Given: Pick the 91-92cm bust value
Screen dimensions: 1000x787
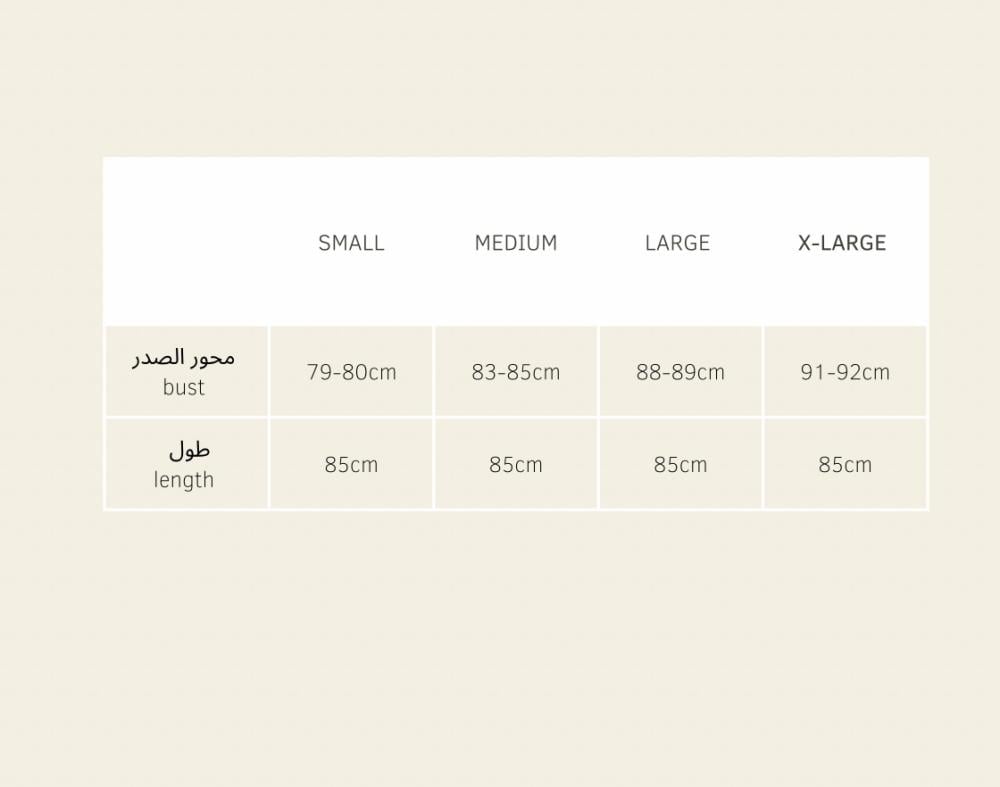Looking at the screenshot, I should [x=845, y=372].
